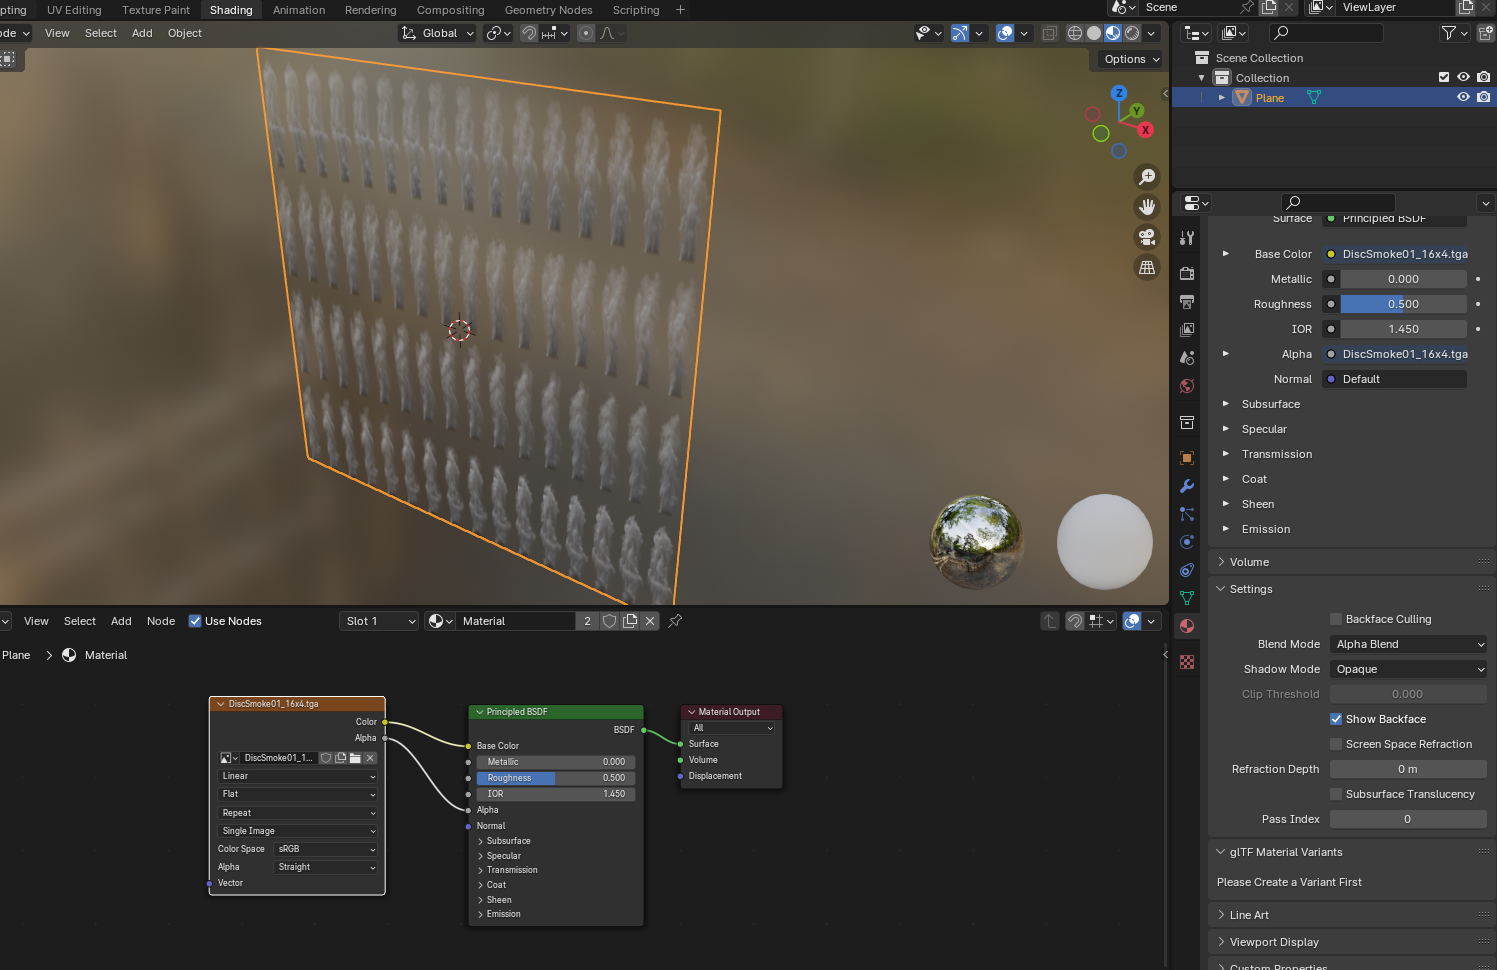This screenshot has width=1497, height=970.
Task: Select rendered viewport shading
Action: (1132, 33)
